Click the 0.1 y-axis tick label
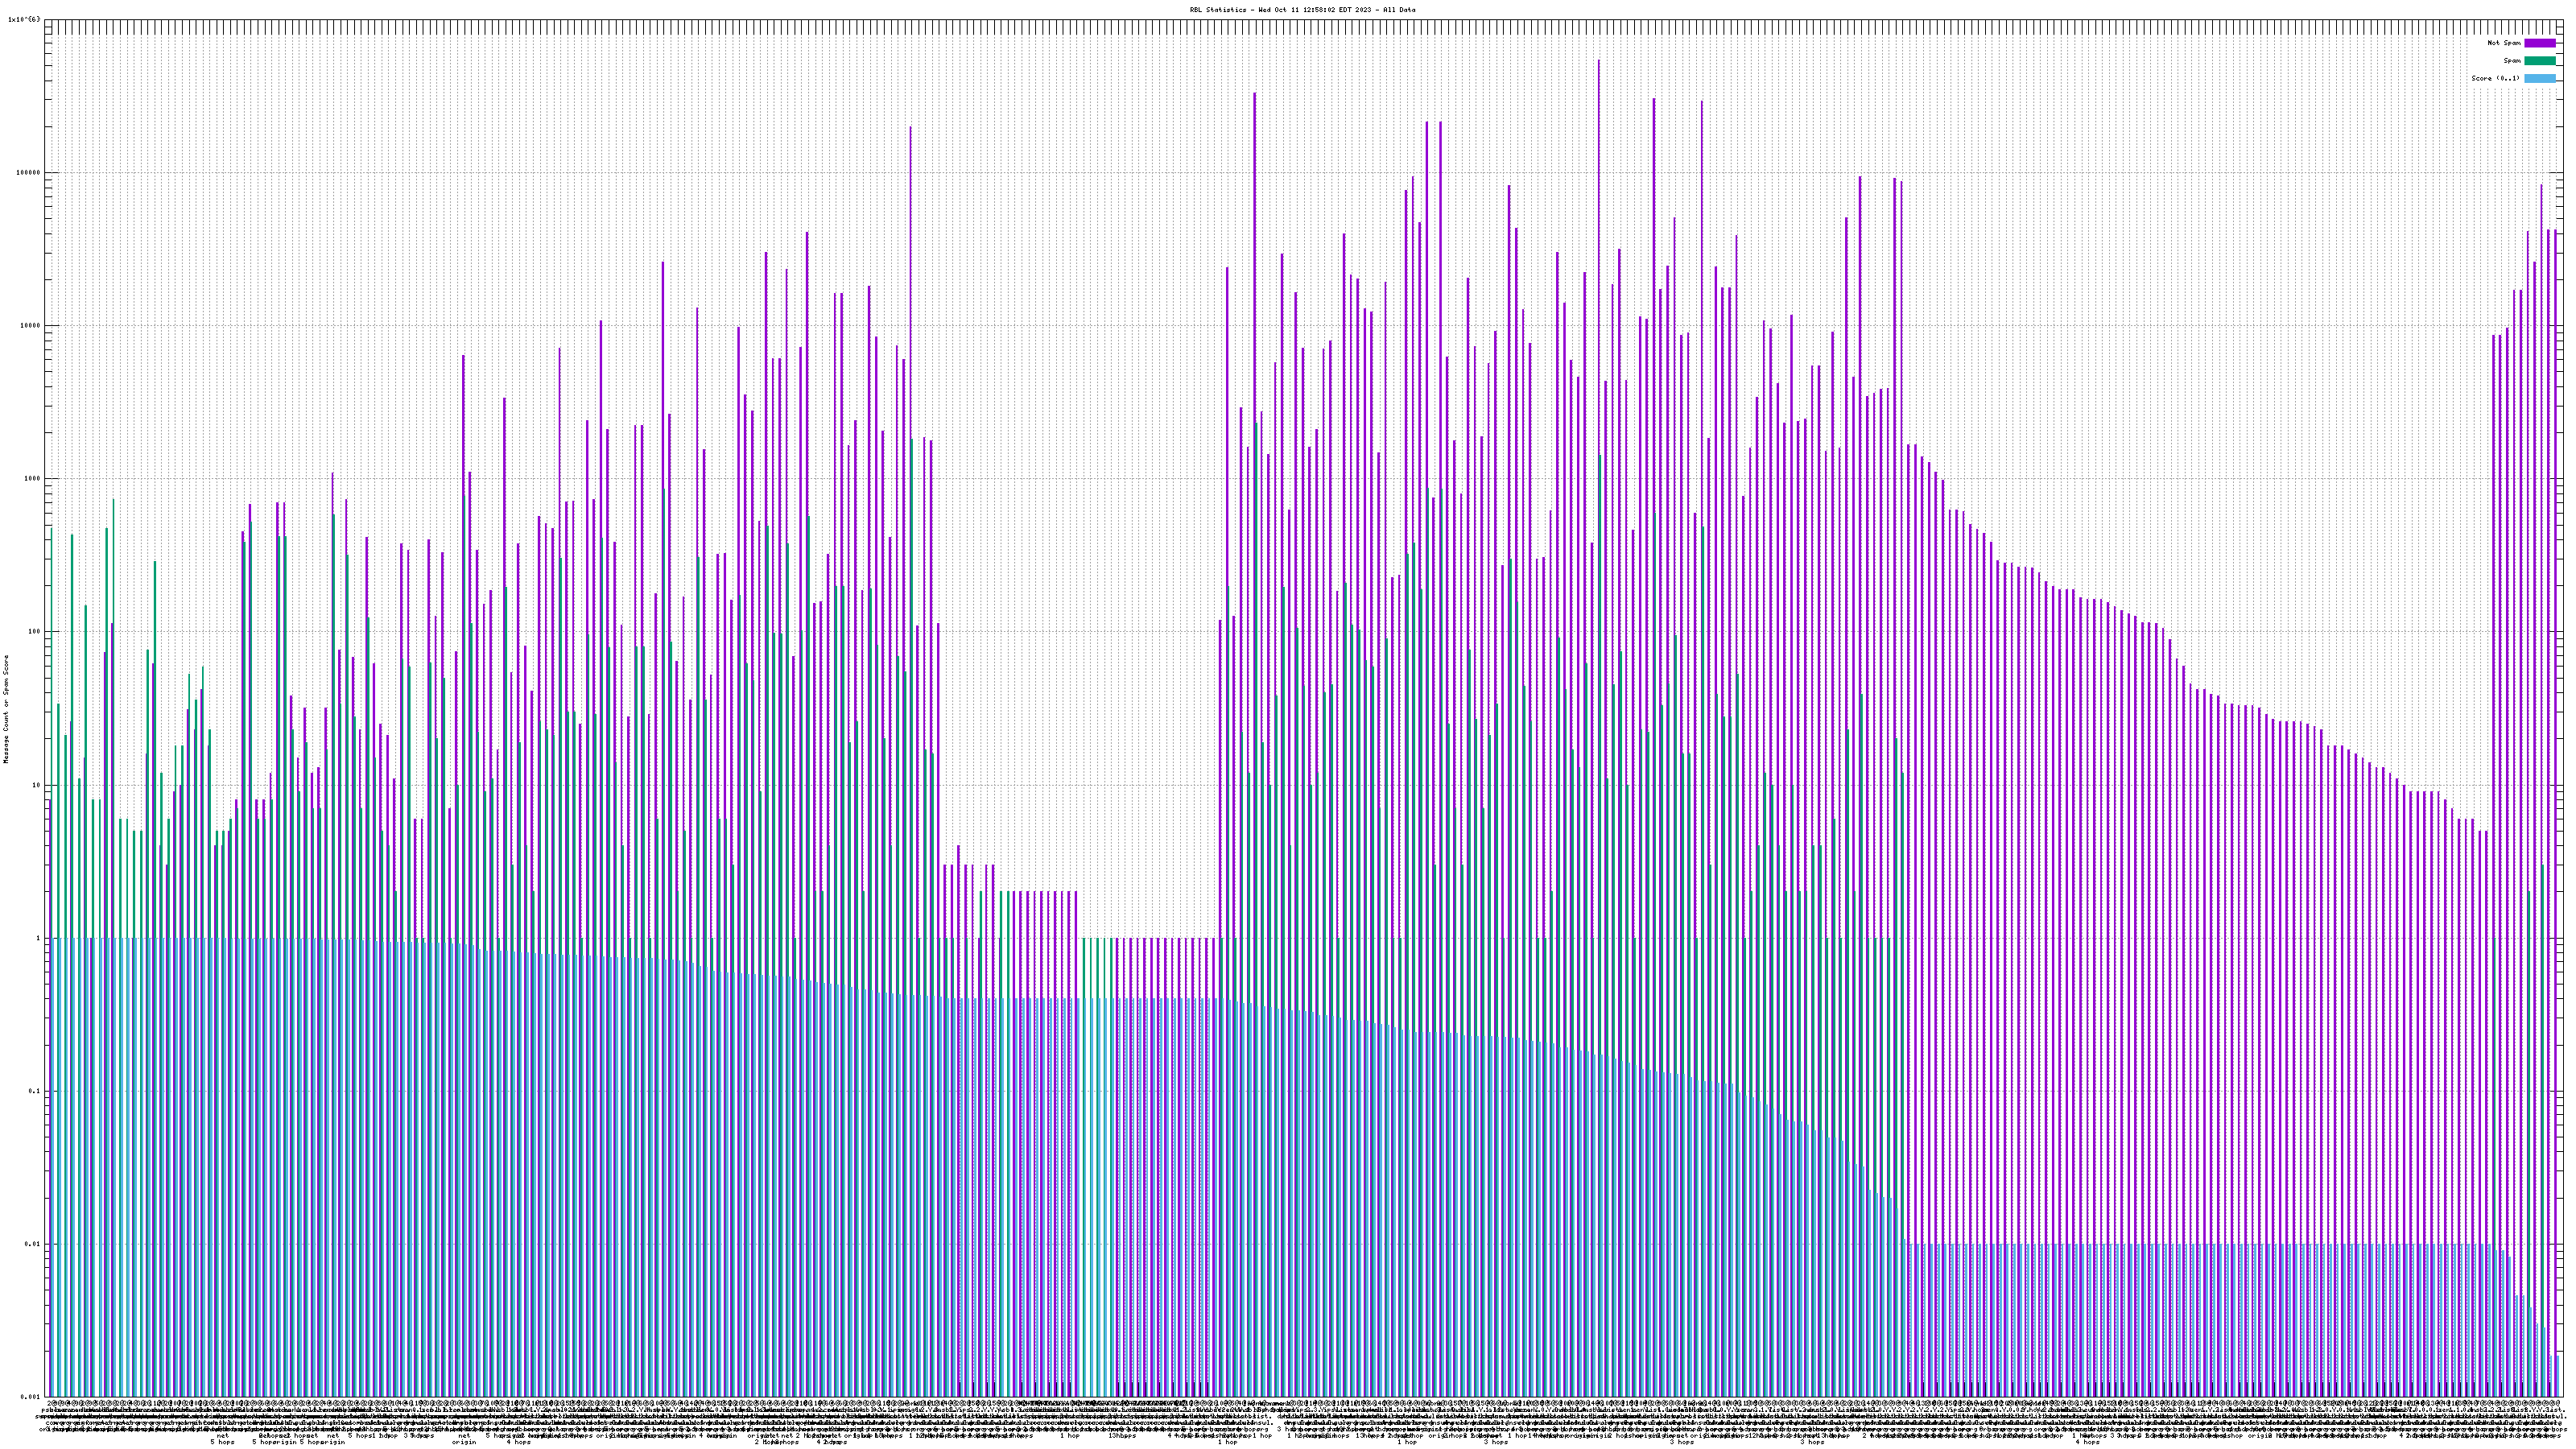Screen dimensions: 2576x1449 (35, 1091)
